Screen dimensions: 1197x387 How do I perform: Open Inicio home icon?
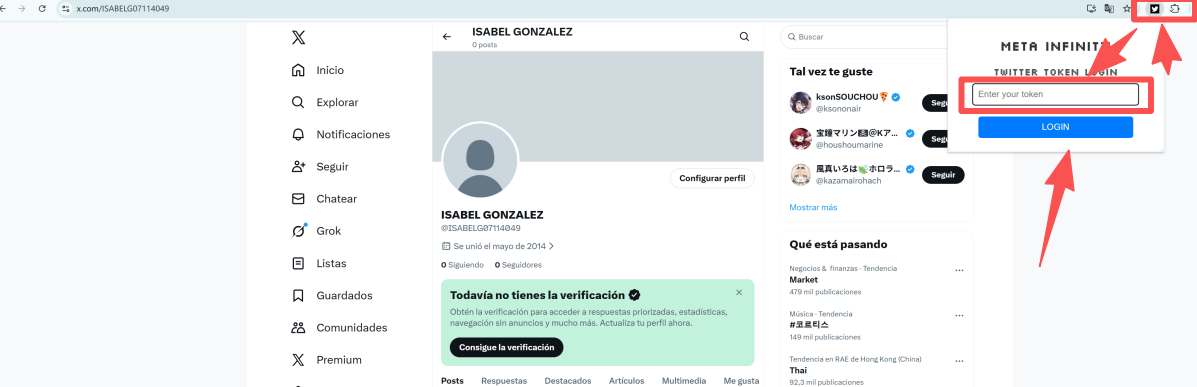click(298, 70)
